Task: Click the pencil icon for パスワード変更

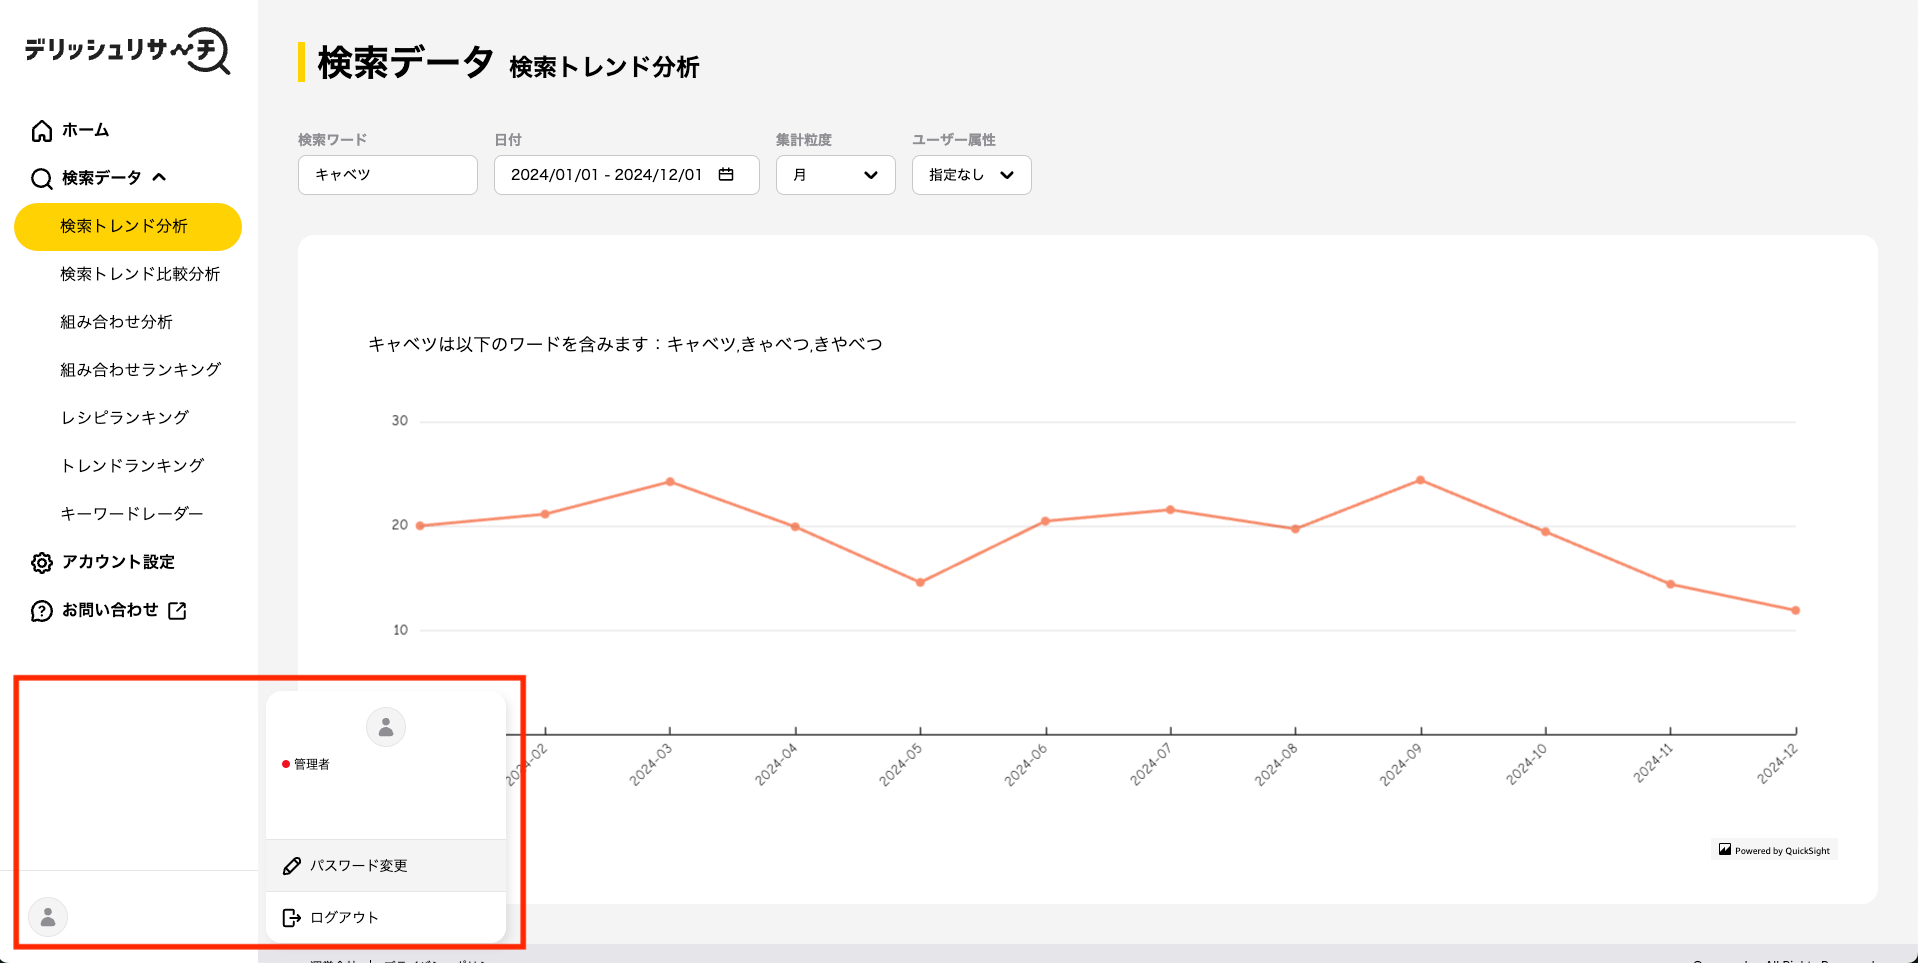Action: point(292,866)
